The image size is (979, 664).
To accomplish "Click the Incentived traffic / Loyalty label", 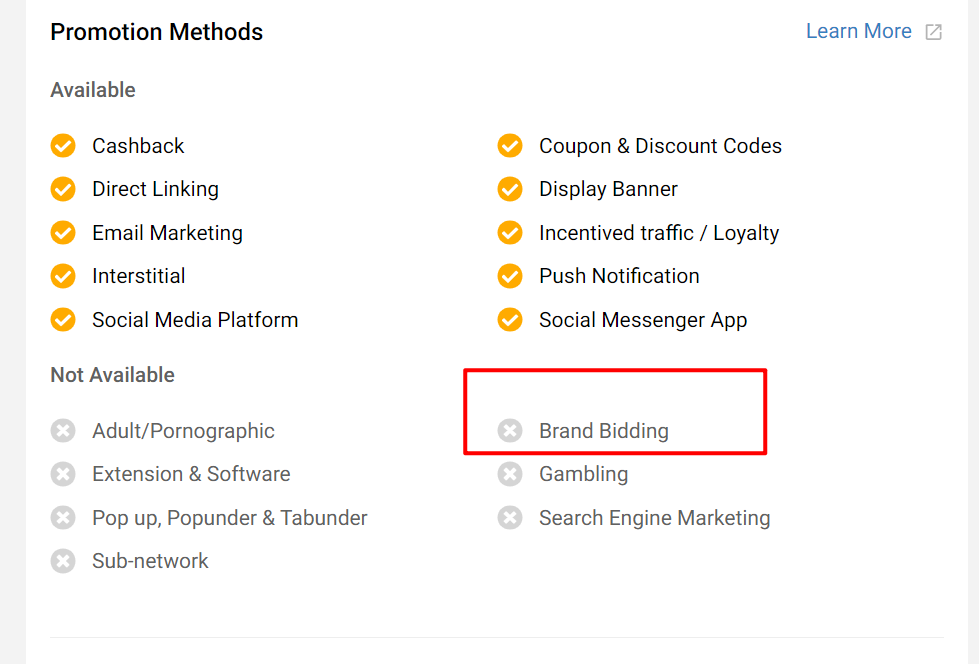I will click(658, 233).
